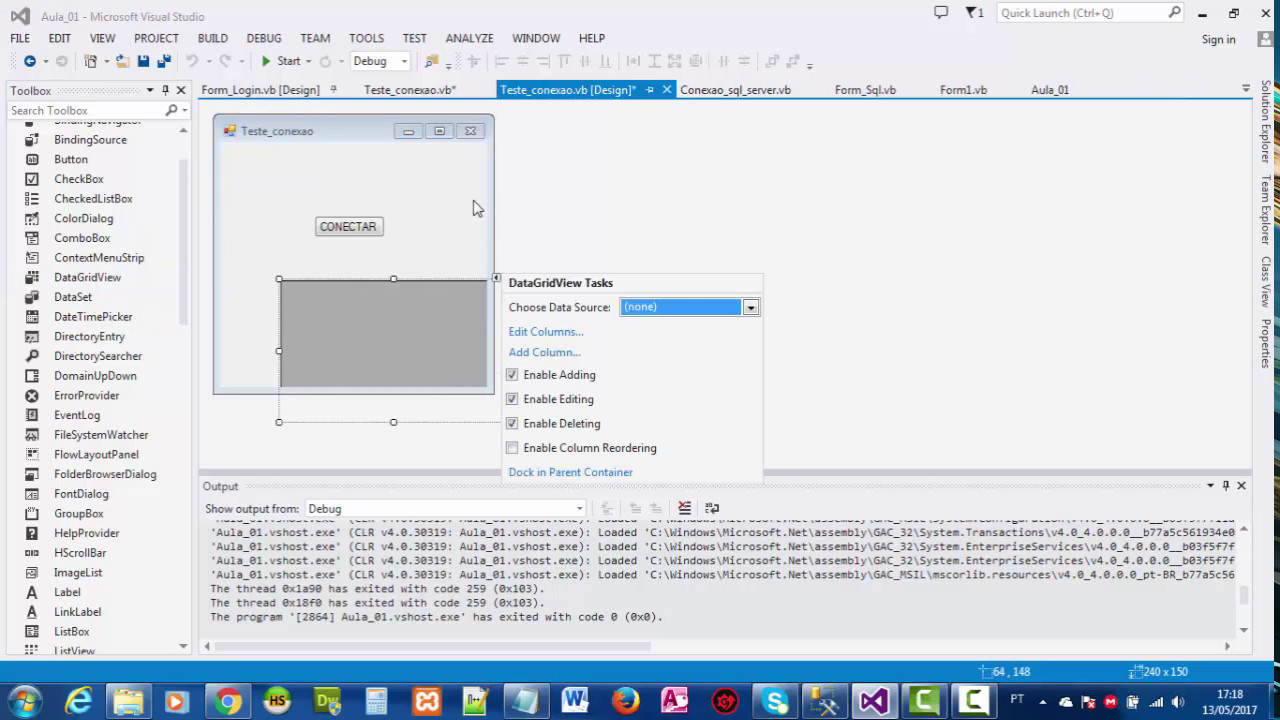Select FolderBrowserDialog control in Toolbox
Viewport: 1280px width, 720px height.
coord(105,474)
